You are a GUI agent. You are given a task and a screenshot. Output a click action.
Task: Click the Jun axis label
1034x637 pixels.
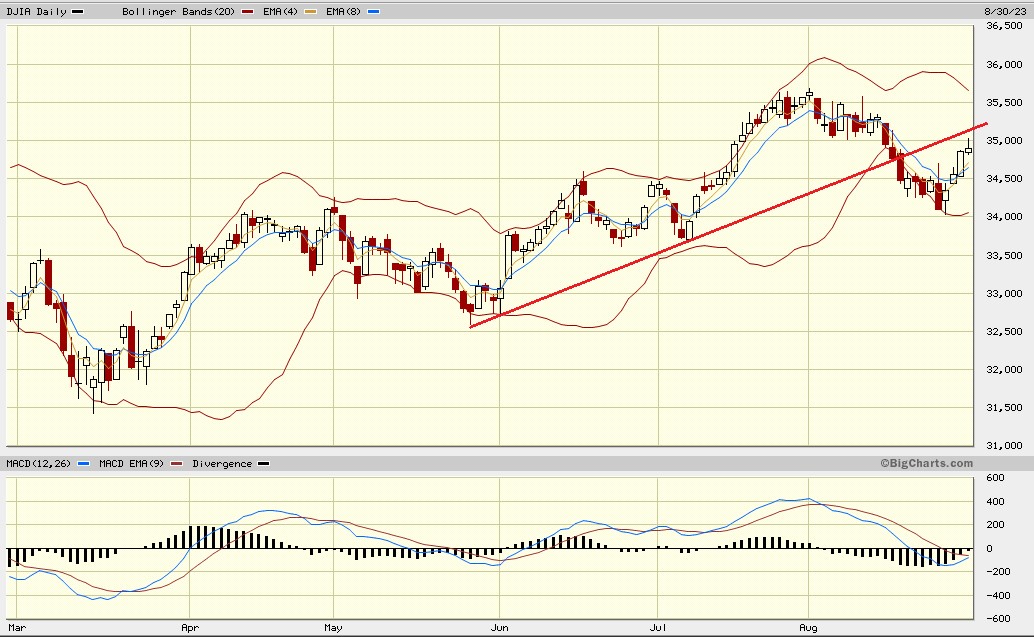point(500,627)
